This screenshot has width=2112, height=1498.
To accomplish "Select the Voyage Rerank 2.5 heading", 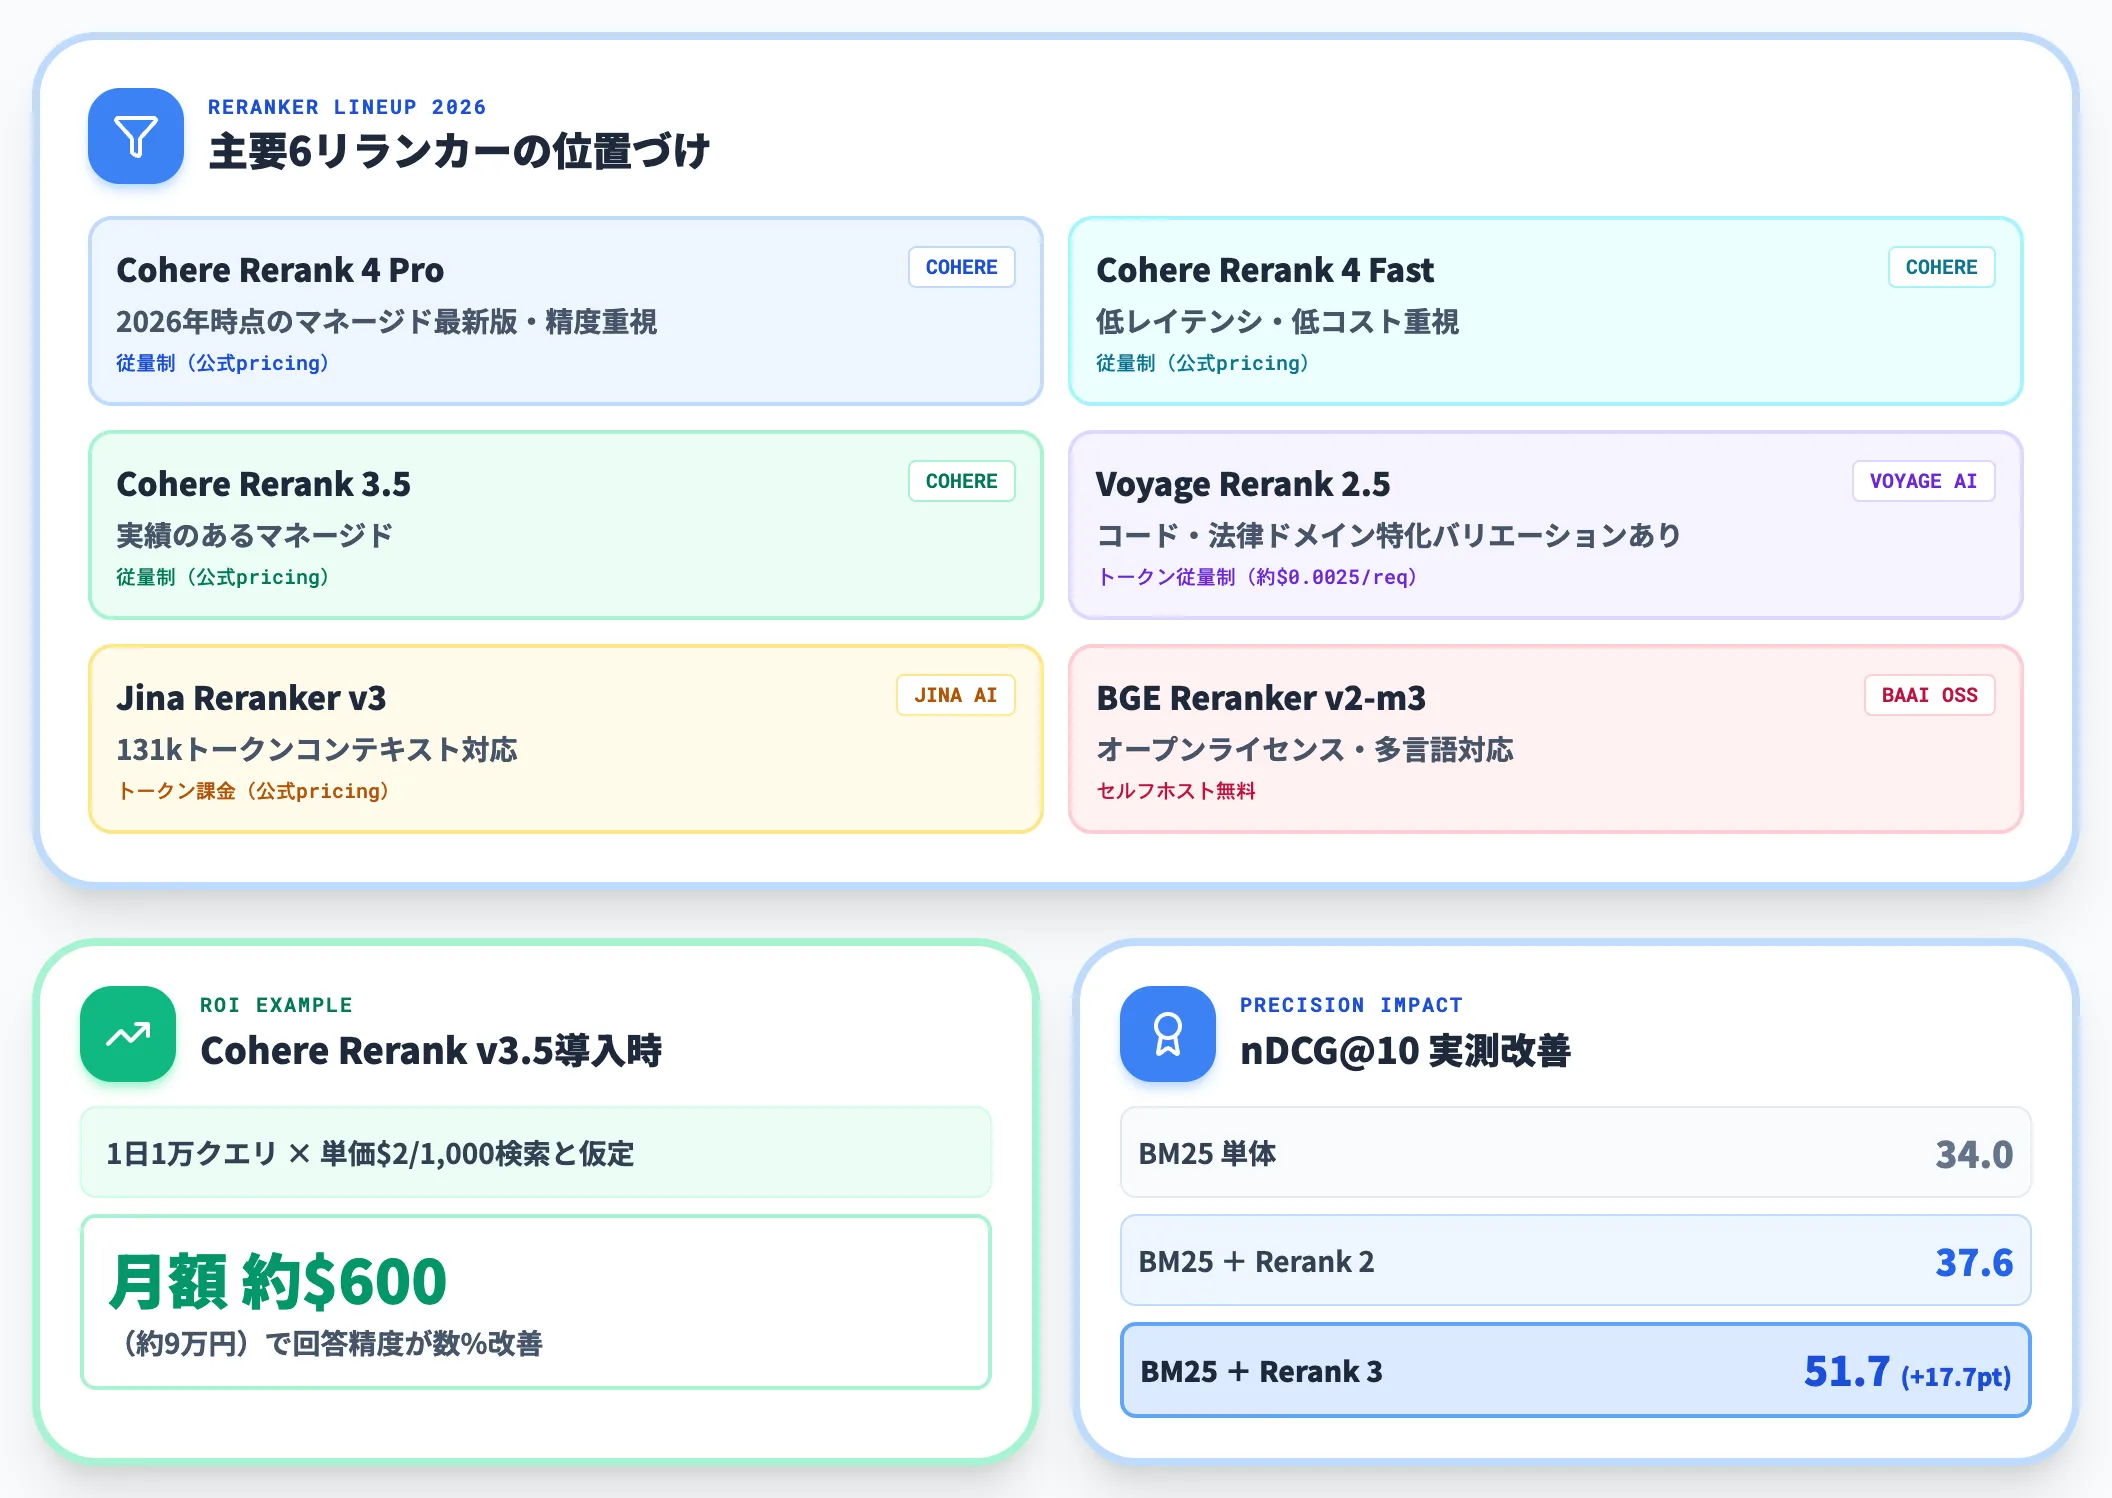I will 1243,484.
